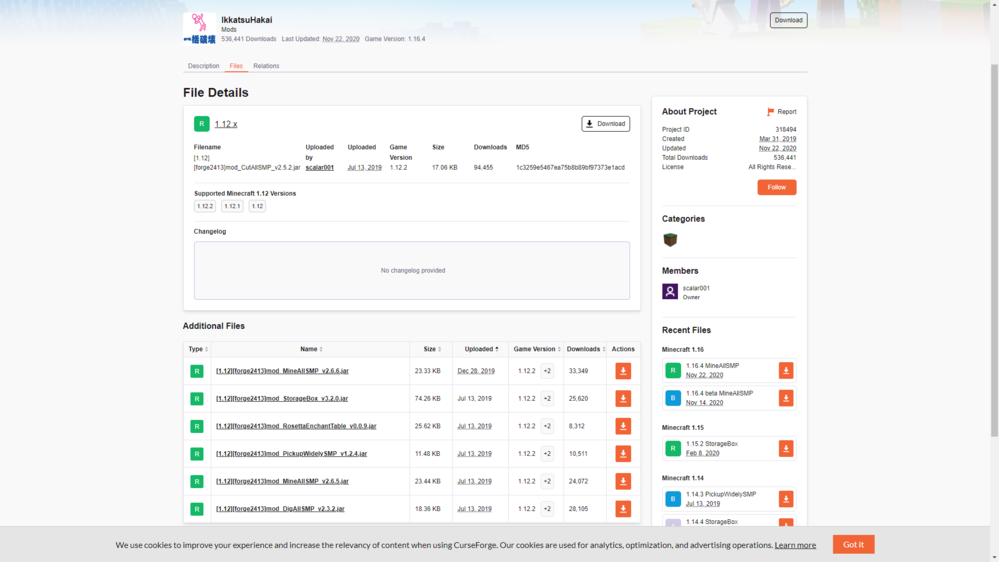Open the Files tab

pos(236,66)
